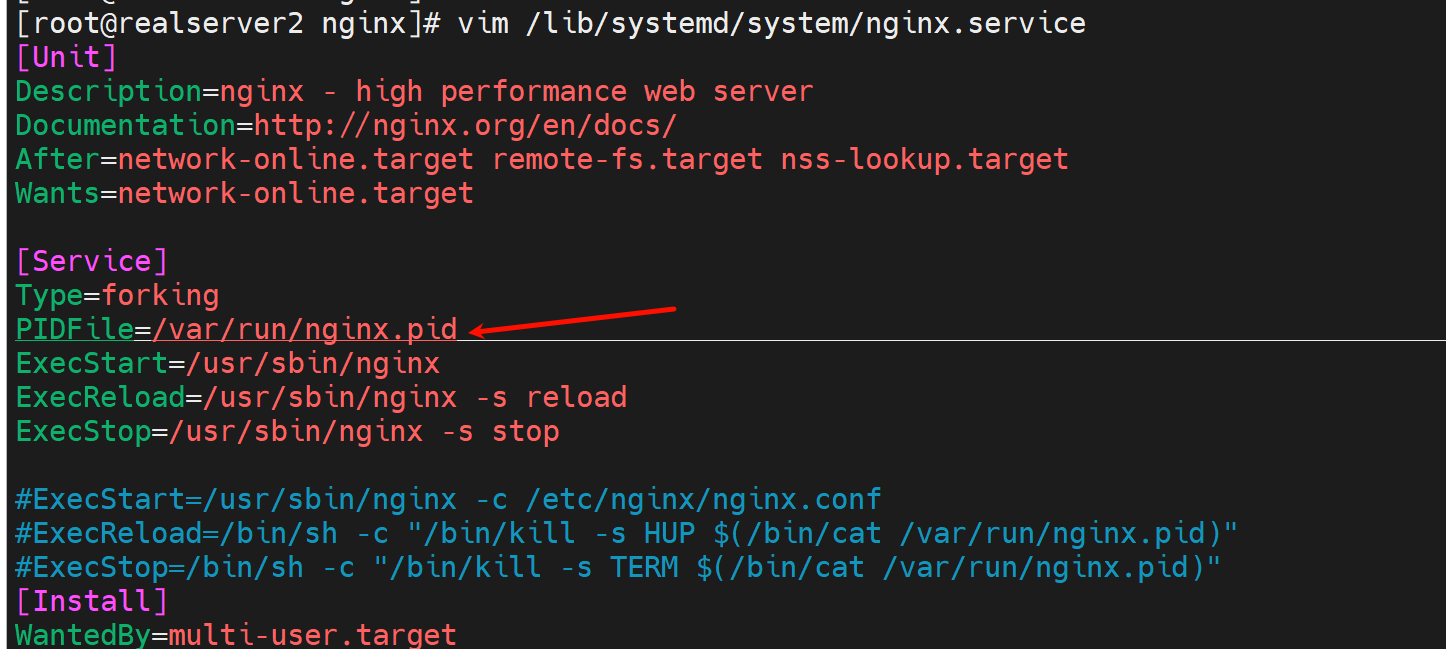The image size is (1446, 649).
Task: Click the [Install] section header
Action: click(x=91, y=601)
